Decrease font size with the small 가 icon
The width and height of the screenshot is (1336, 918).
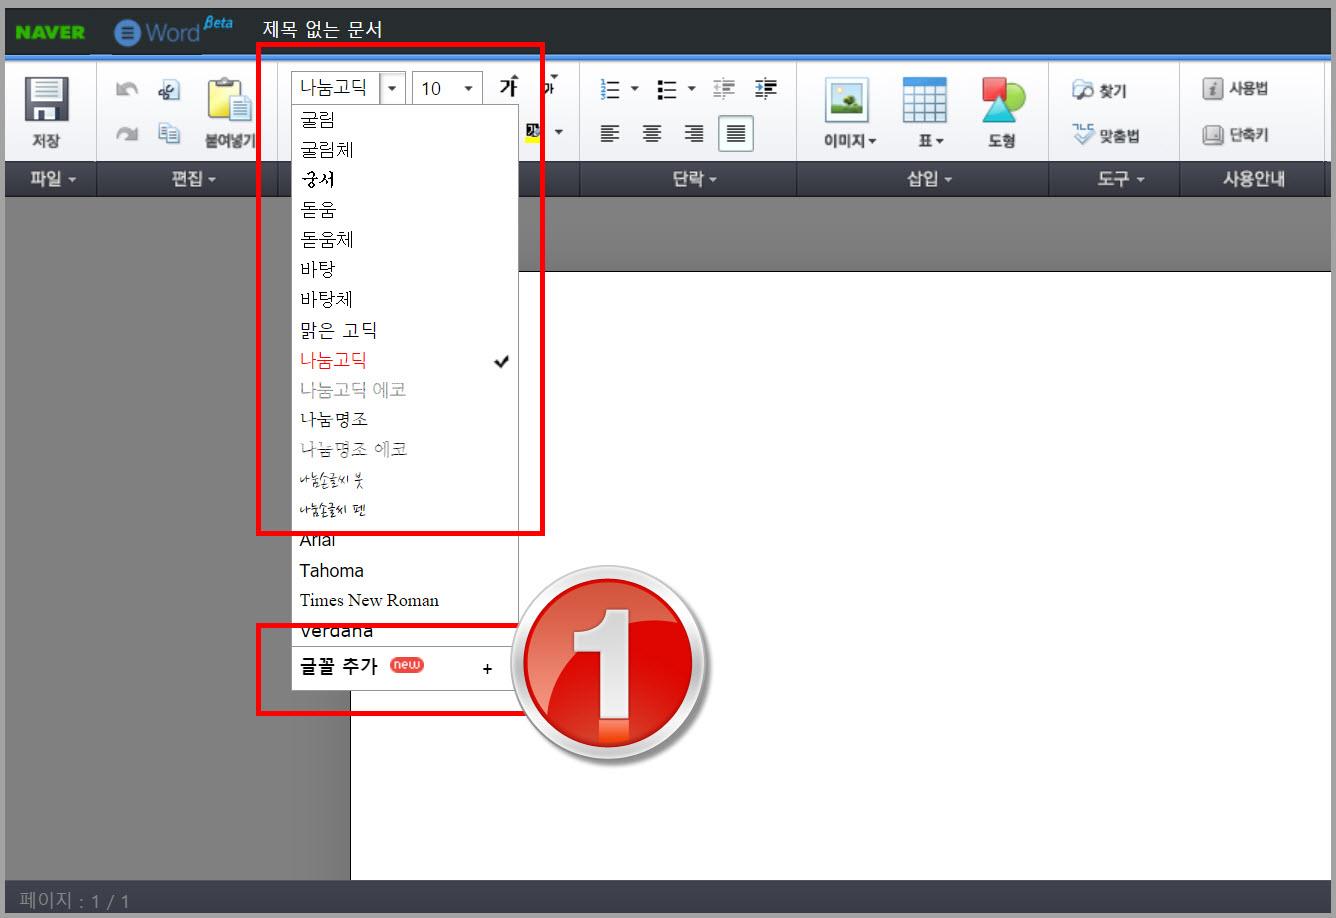548,88
